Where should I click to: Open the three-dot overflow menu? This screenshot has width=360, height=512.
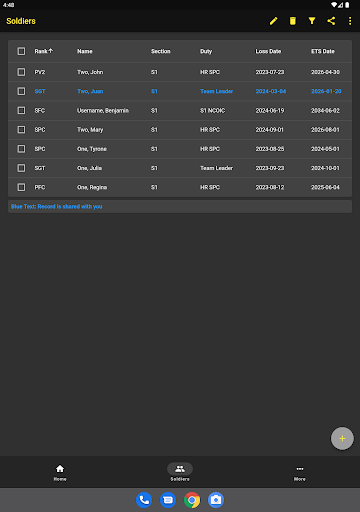(350, 21)
